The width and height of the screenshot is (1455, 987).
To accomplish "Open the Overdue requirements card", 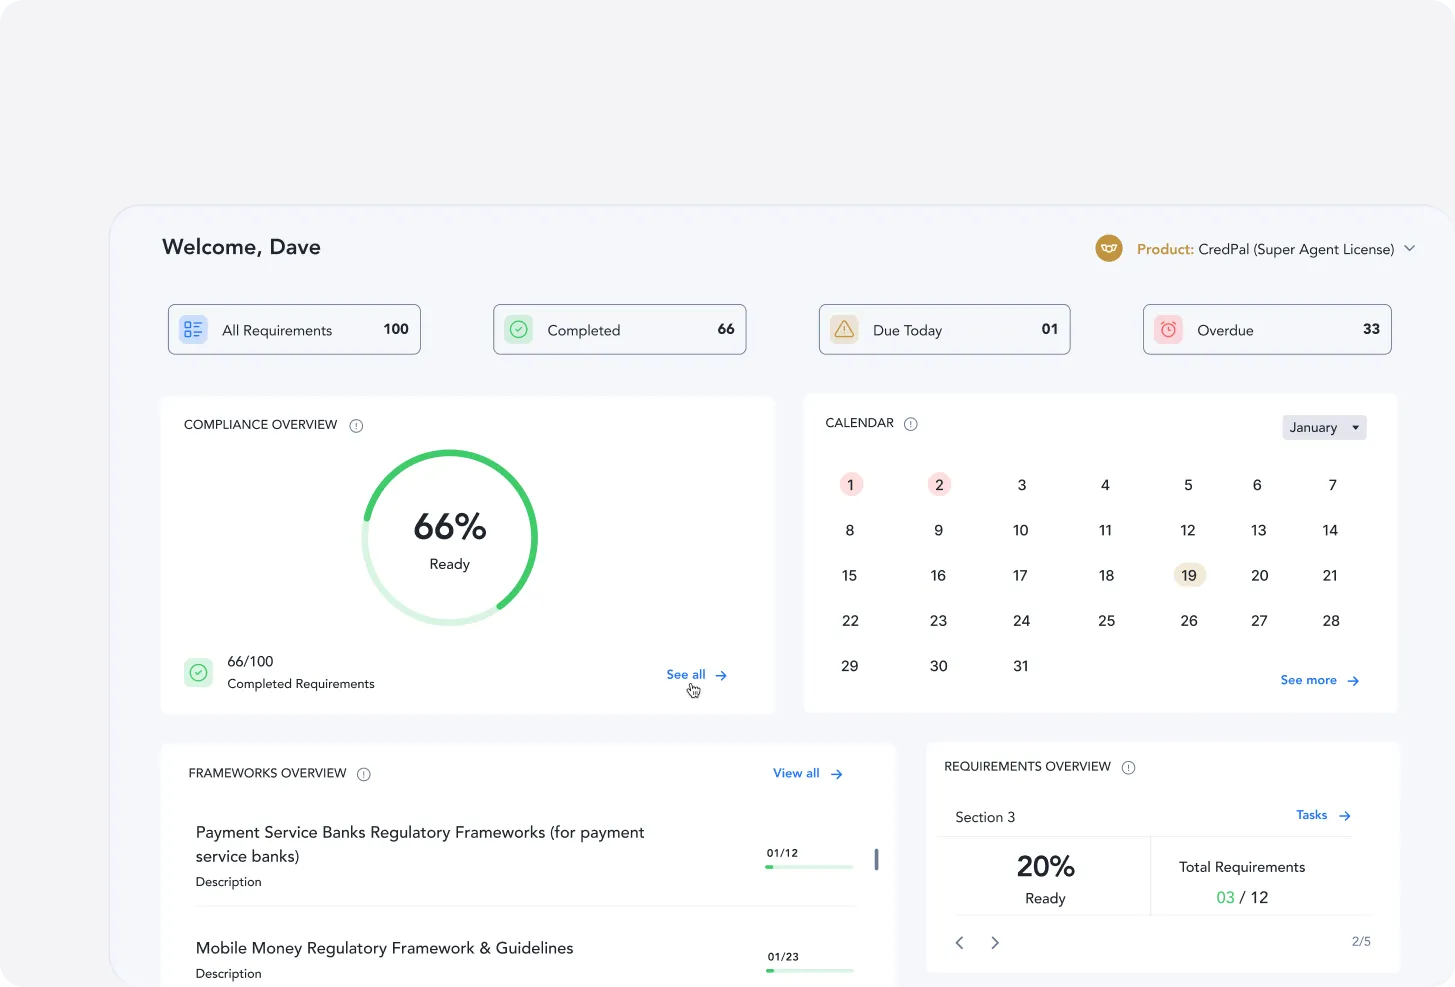I will pyautogui.click(x=1267, y=329).
